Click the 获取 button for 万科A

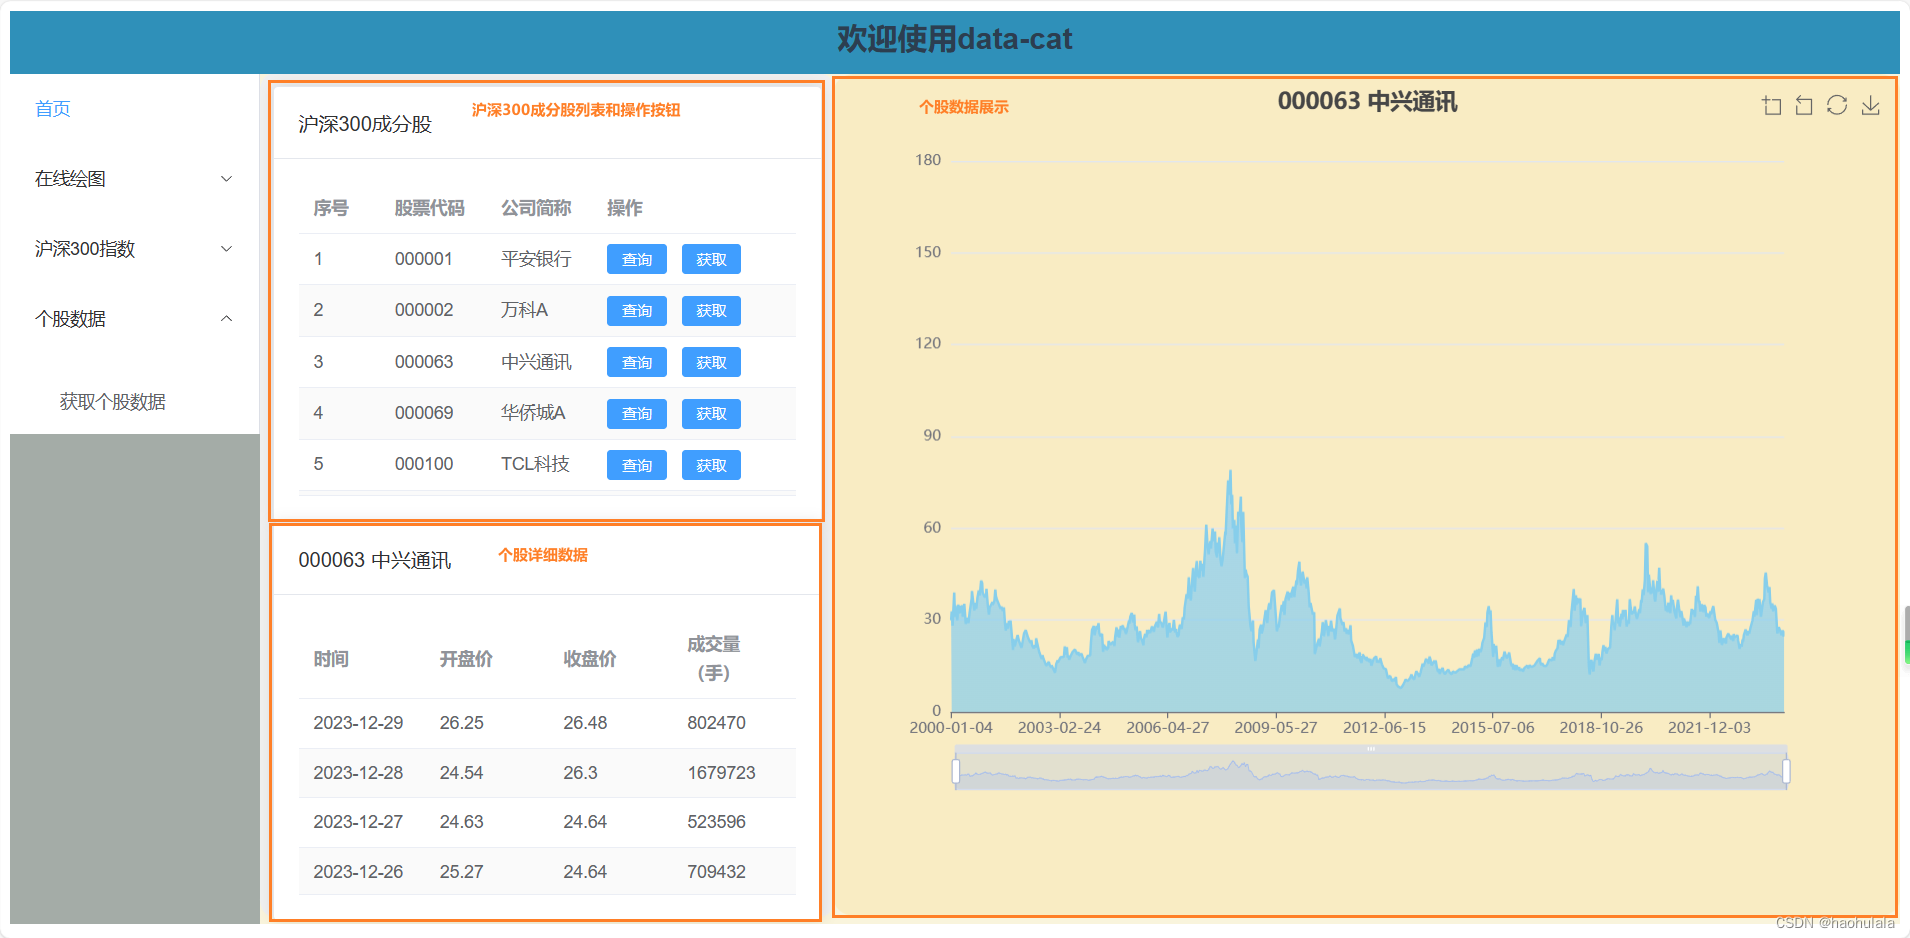(711, 310)
